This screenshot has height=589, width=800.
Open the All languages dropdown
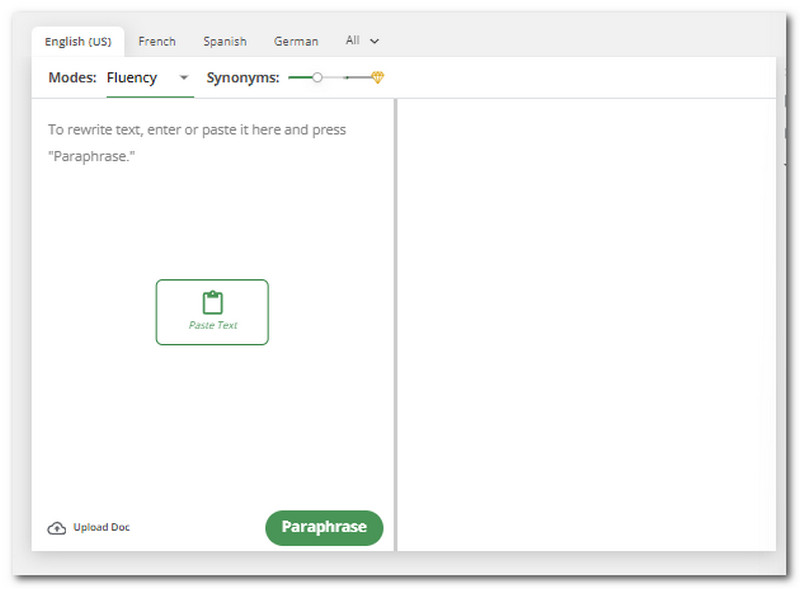361,41
